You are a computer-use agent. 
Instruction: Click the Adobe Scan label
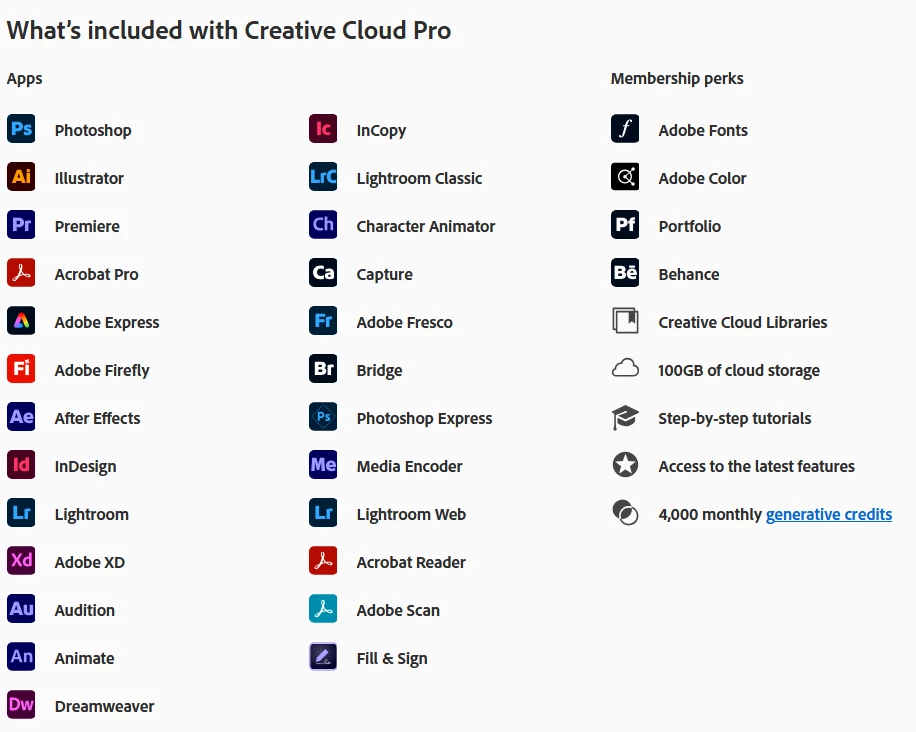(398, 610)
